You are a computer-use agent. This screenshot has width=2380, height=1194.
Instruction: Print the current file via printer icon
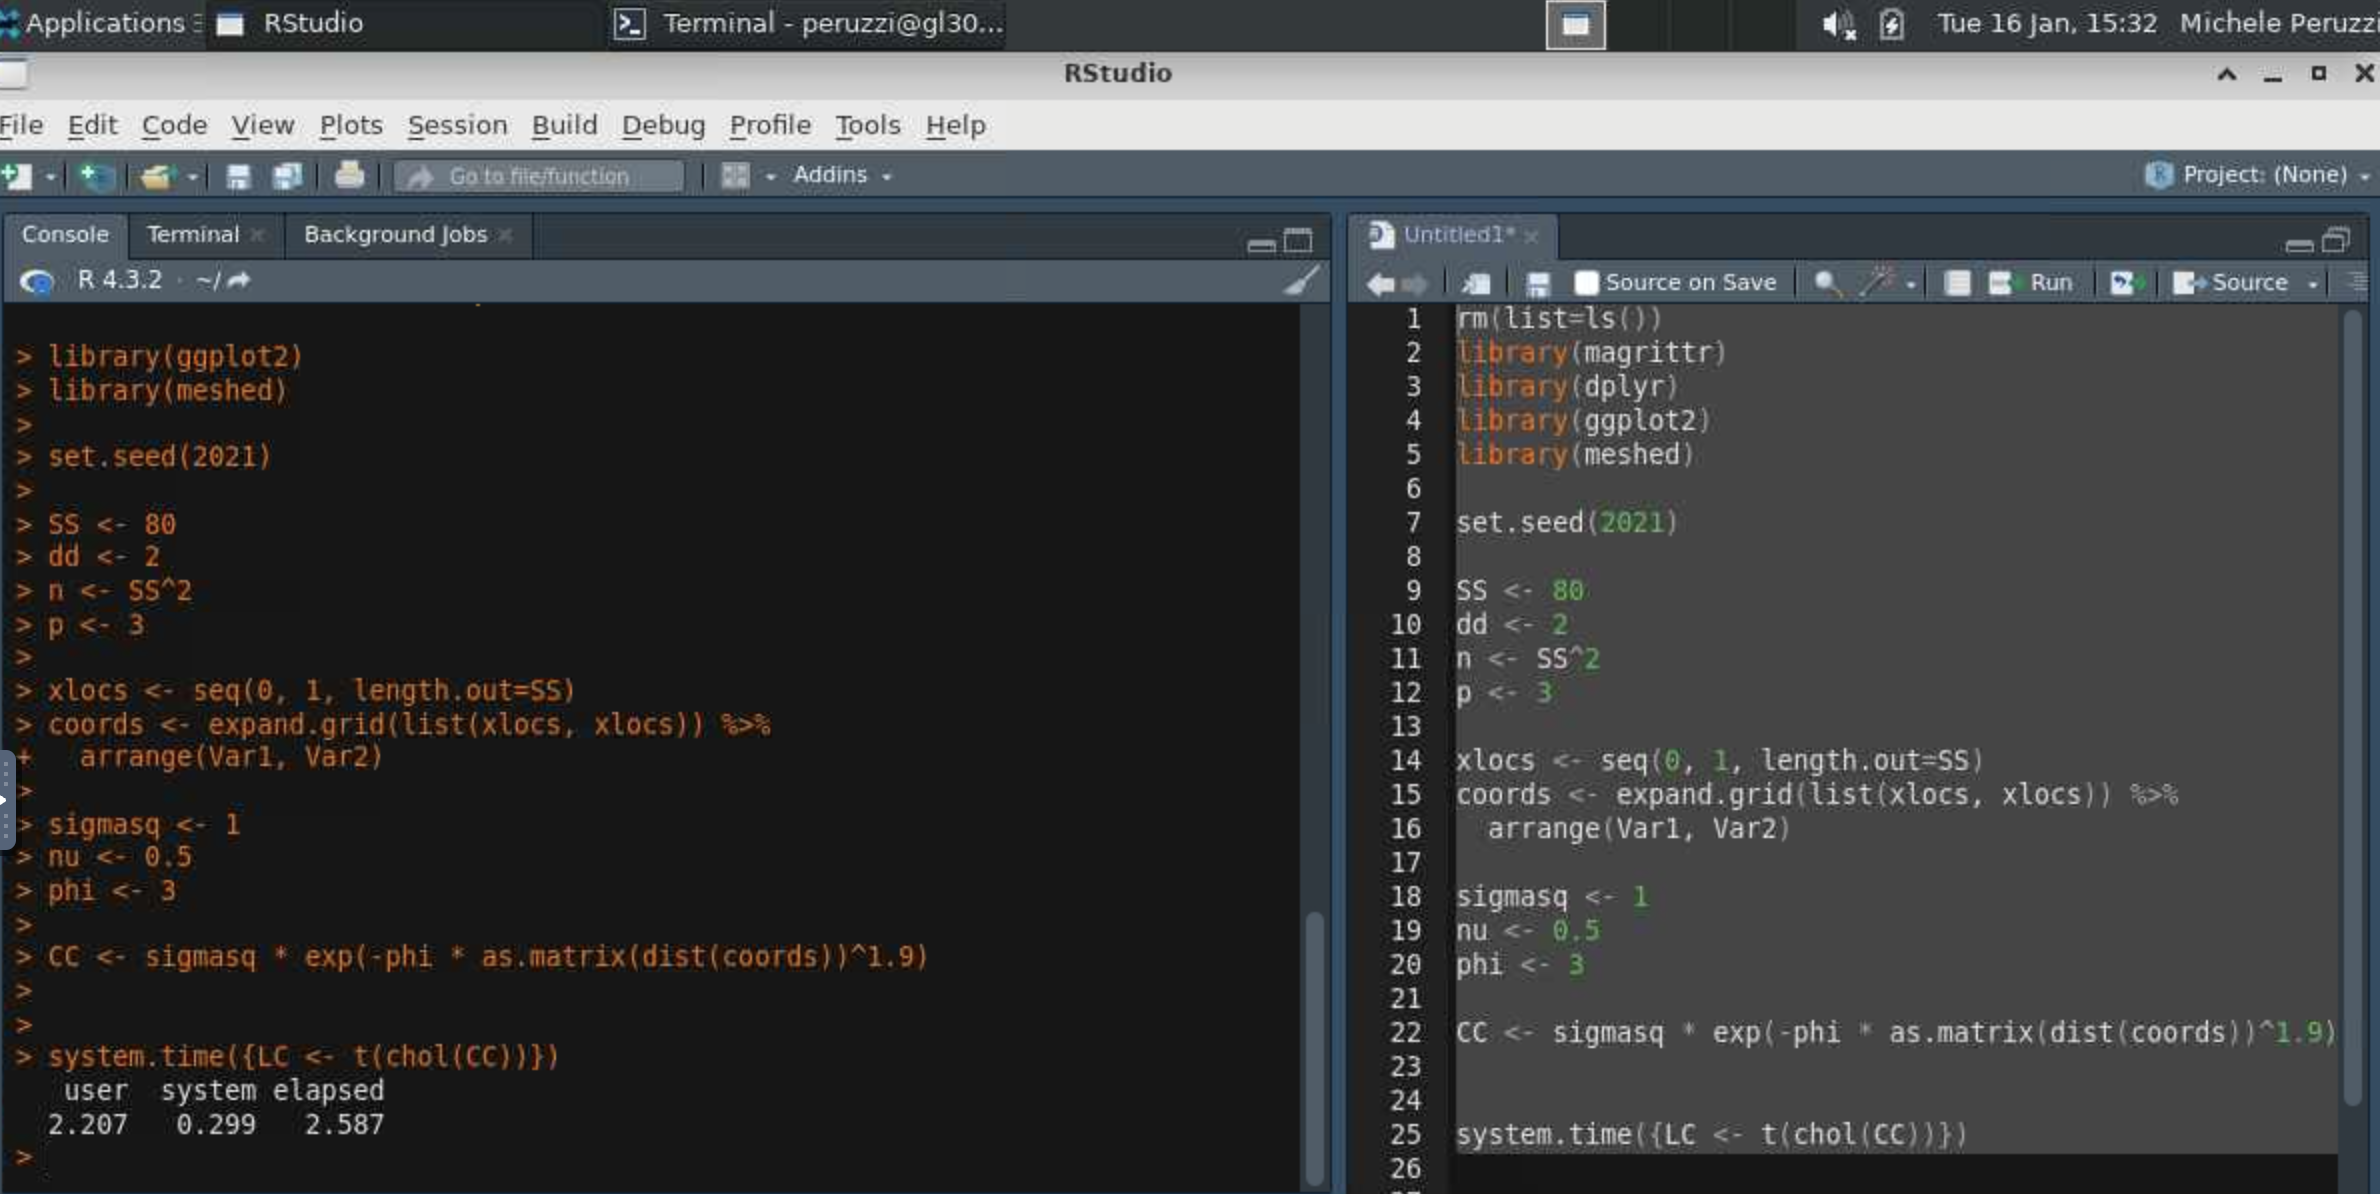tap(349, 176)
